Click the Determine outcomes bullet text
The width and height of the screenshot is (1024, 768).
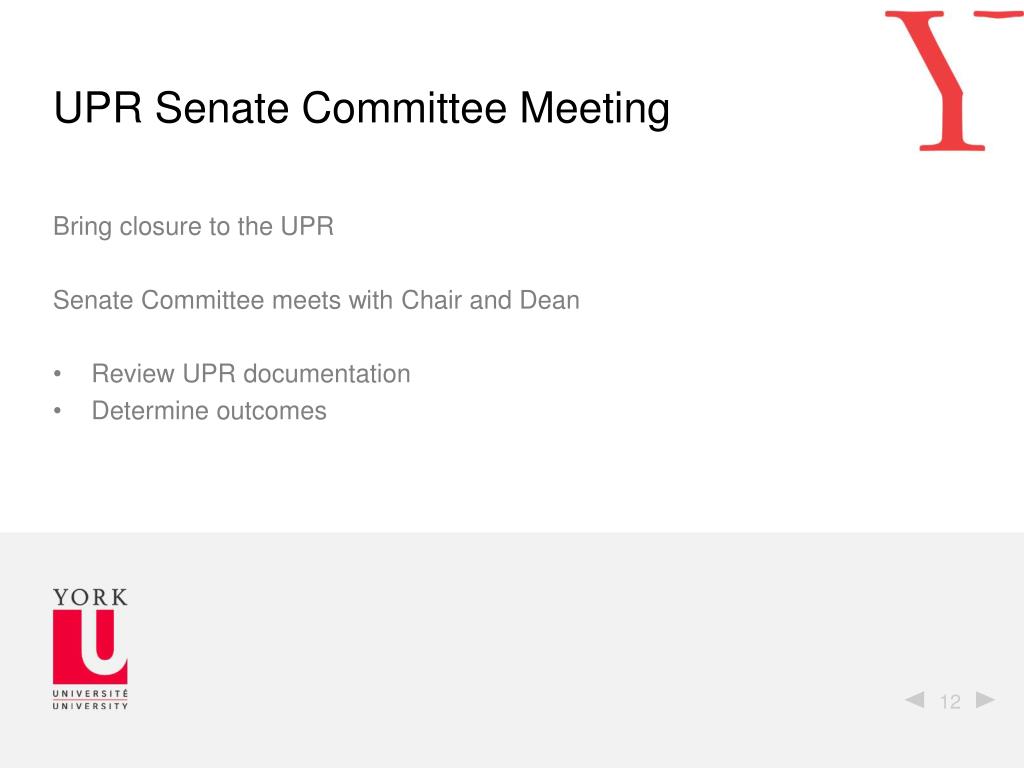209,411
